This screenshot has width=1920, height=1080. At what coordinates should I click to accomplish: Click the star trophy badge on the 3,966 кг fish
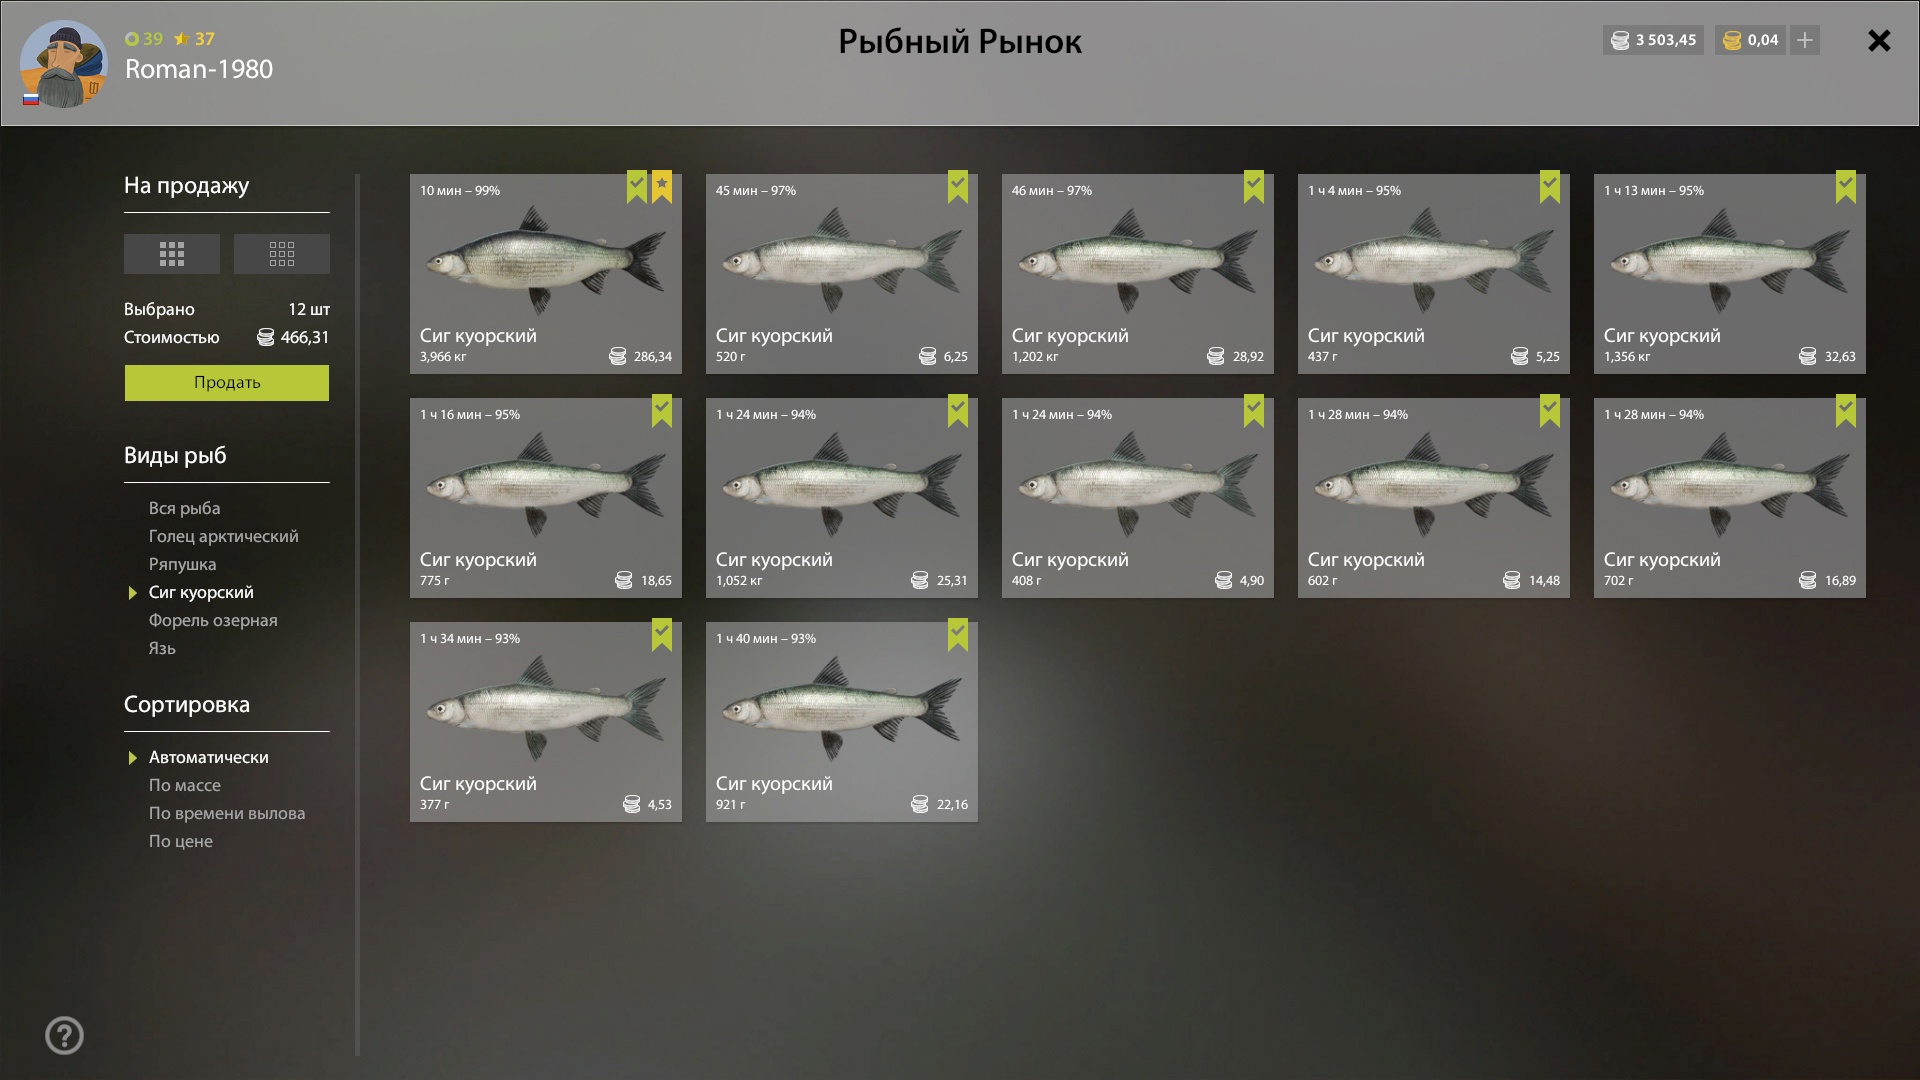pyautogui.click(x=662, y=187)
